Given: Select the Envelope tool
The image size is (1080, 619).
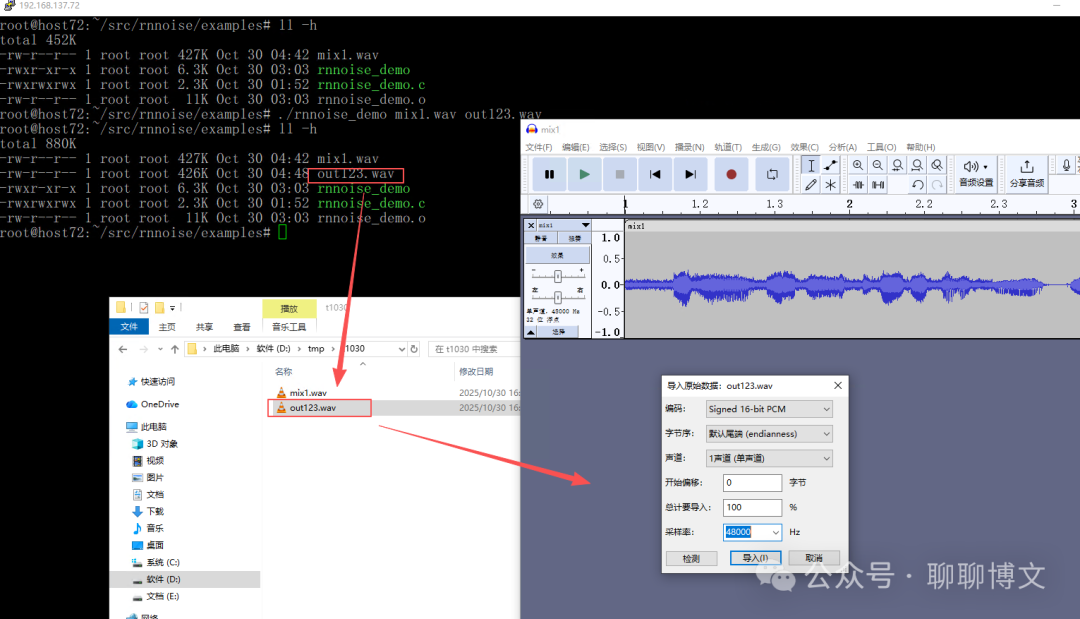Looking at the screenshot, I should tap(831, 165).
